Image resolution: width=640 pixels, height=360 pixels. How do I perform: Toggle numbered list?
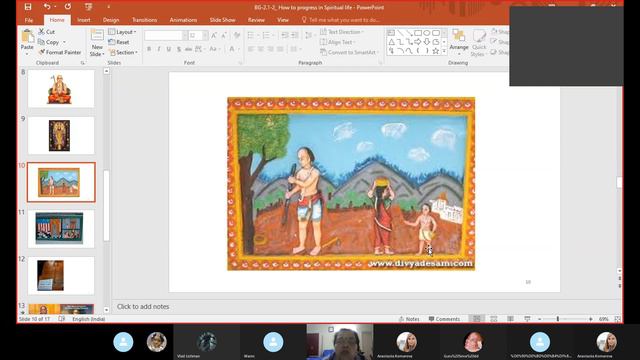pyautogui.click(x=267, y=36)
